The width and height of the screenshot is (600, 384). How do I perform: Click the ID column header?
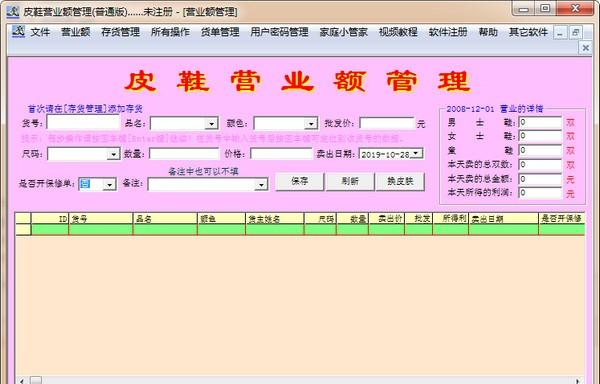pyautogui.click(x=50, y=218)
